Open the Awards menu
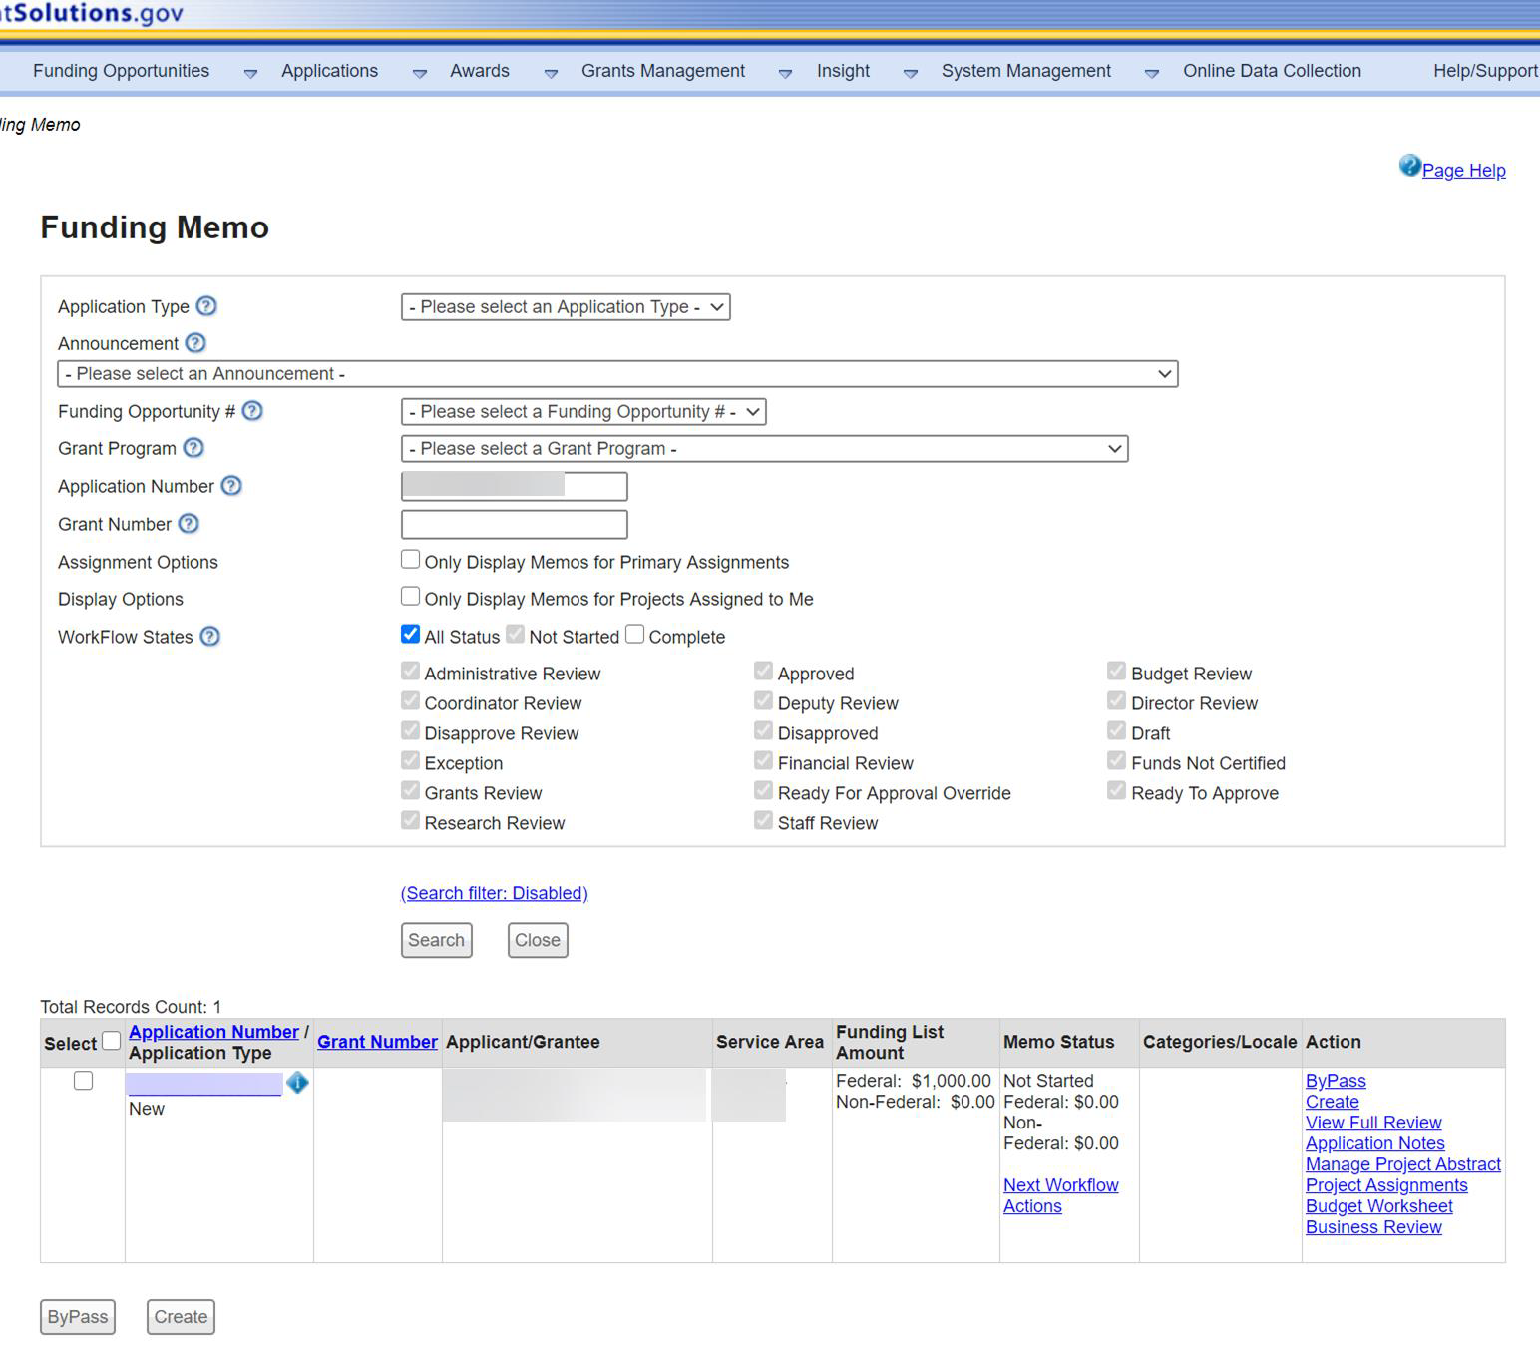 [480, 71]
